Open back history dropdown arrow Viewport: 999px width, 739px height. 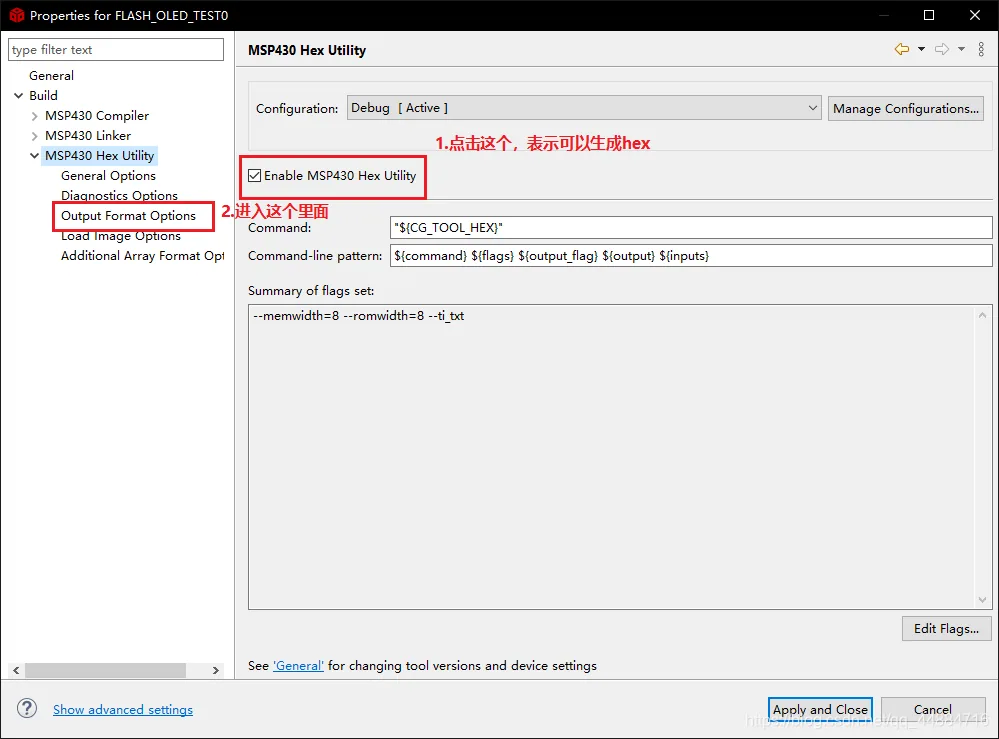pos(921,49)
